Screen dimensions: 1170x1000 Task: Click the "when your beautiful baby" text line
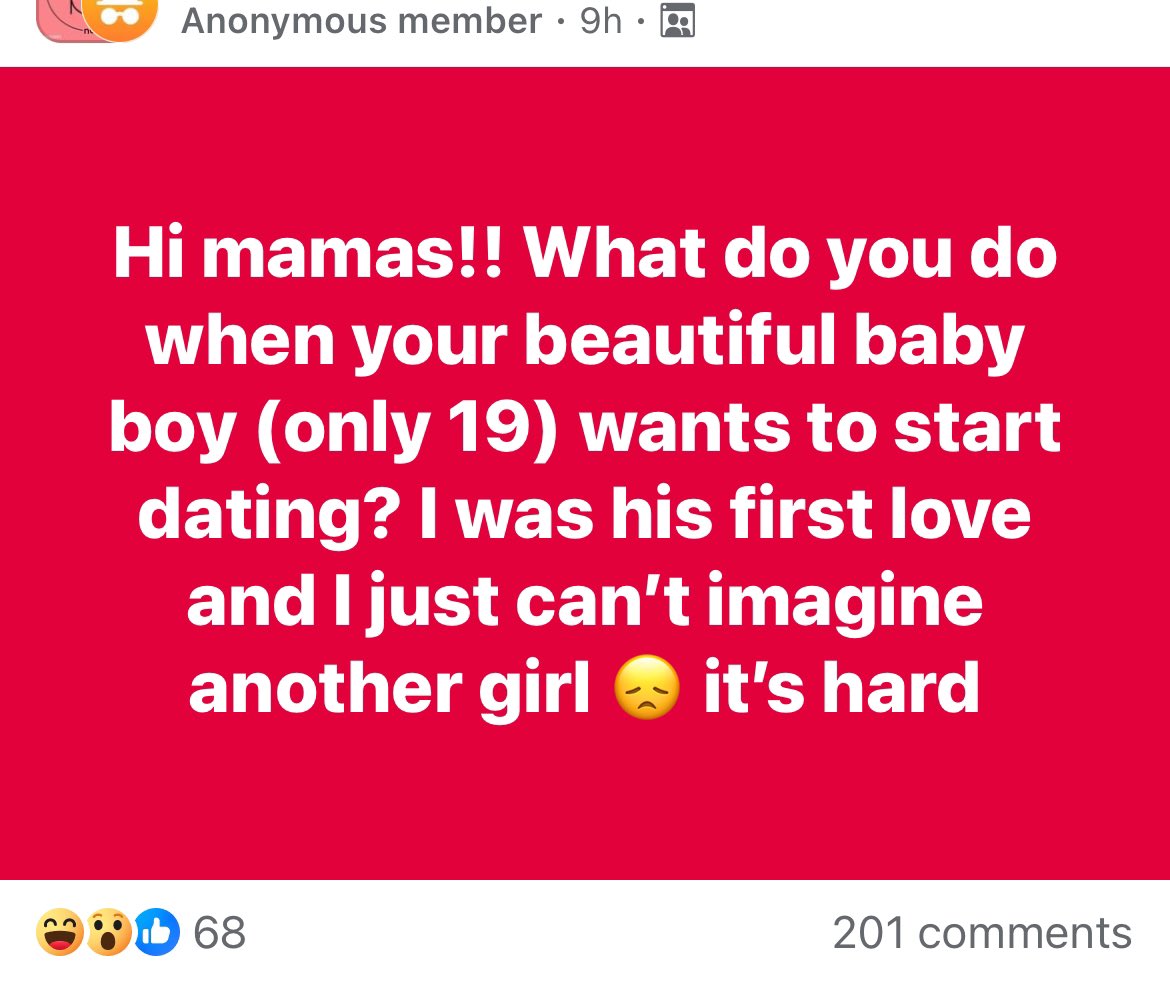[x=584, y=341]
